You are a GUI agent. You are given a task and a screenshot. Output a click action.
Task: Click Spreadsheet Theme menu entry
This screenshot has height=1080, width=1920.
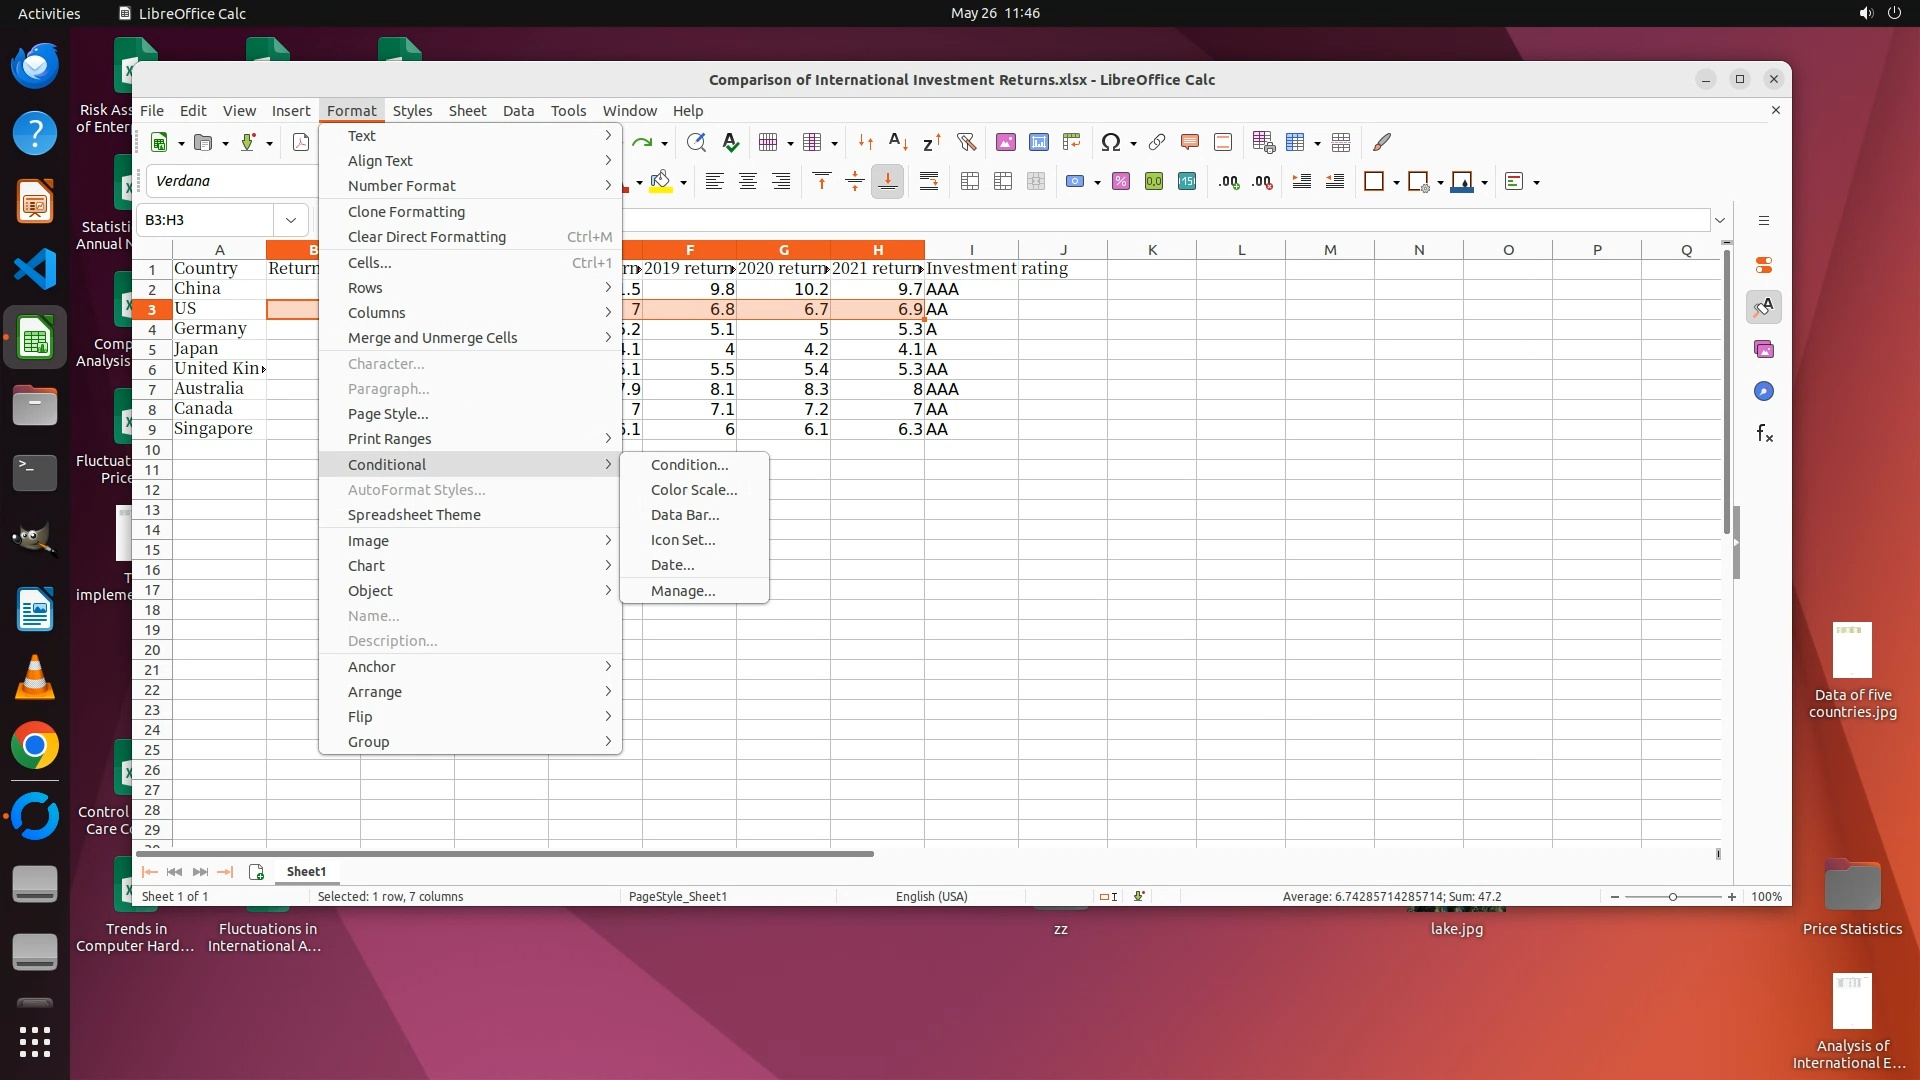pos(414,515)
